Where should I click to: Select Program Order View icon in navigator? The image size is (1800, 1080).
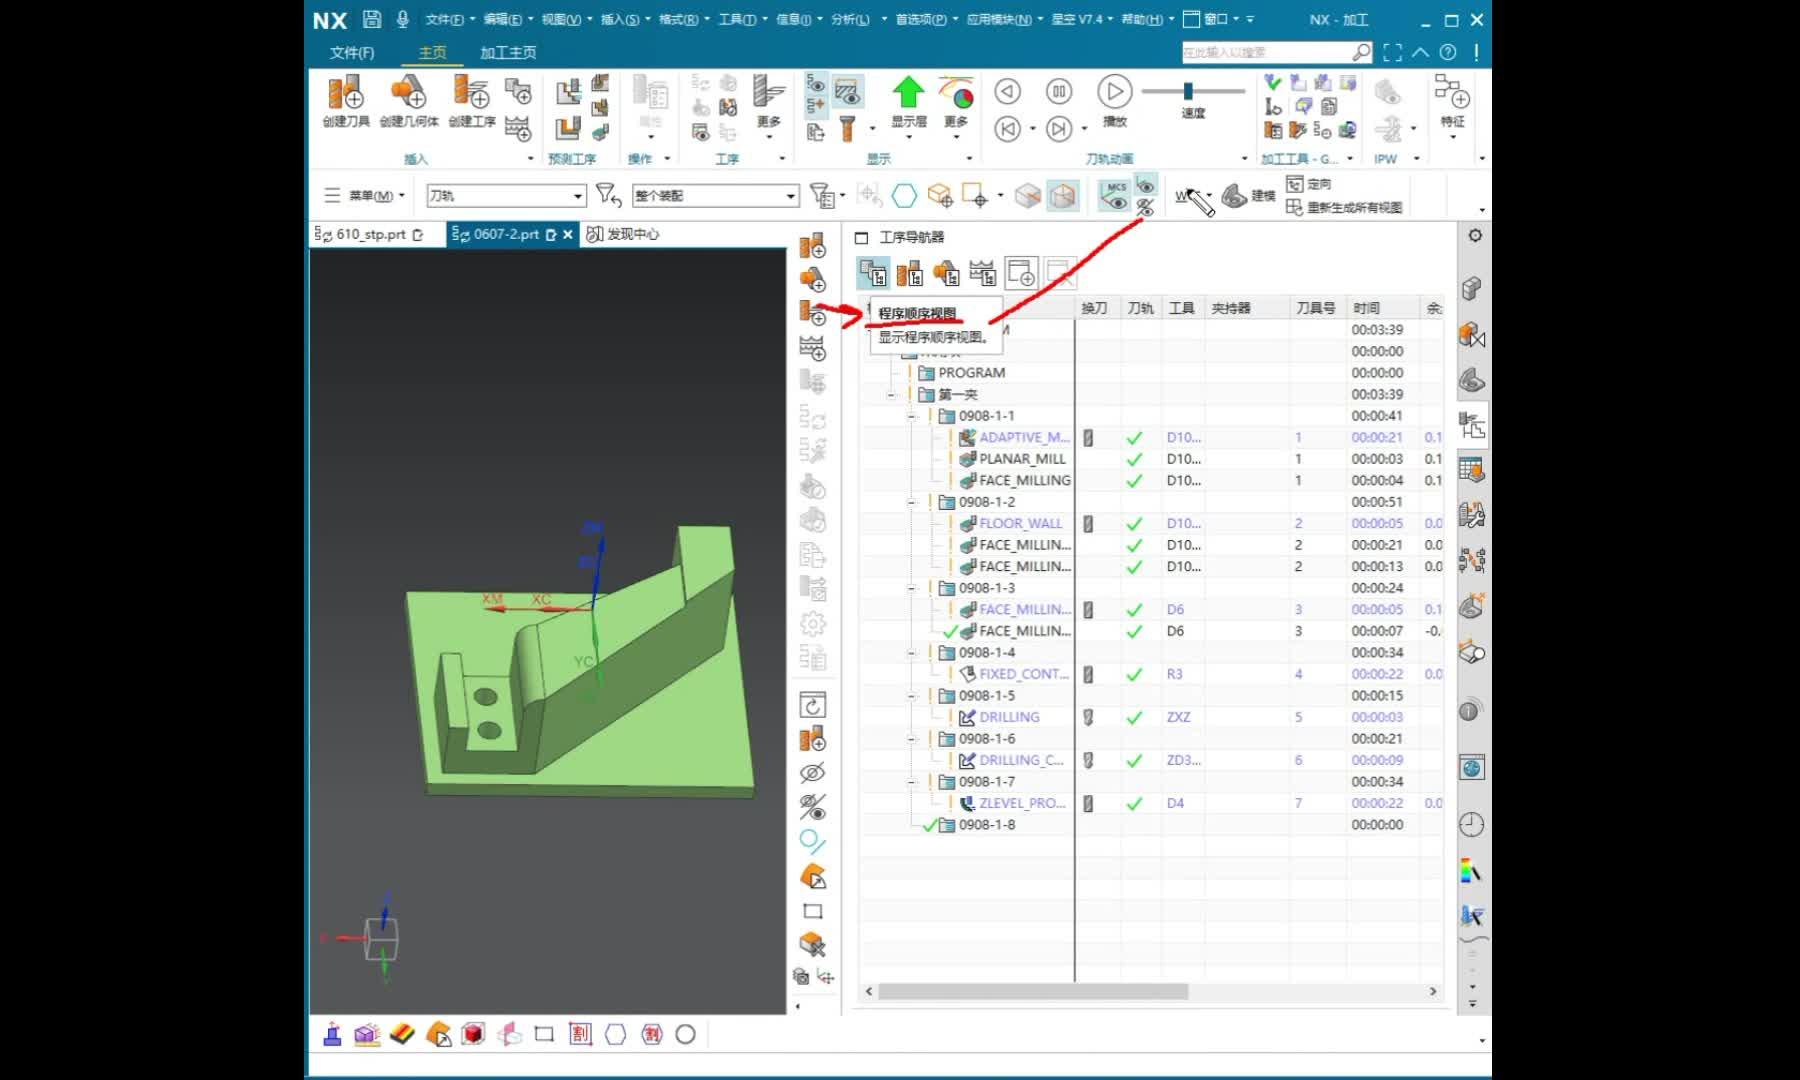(873, 273)
